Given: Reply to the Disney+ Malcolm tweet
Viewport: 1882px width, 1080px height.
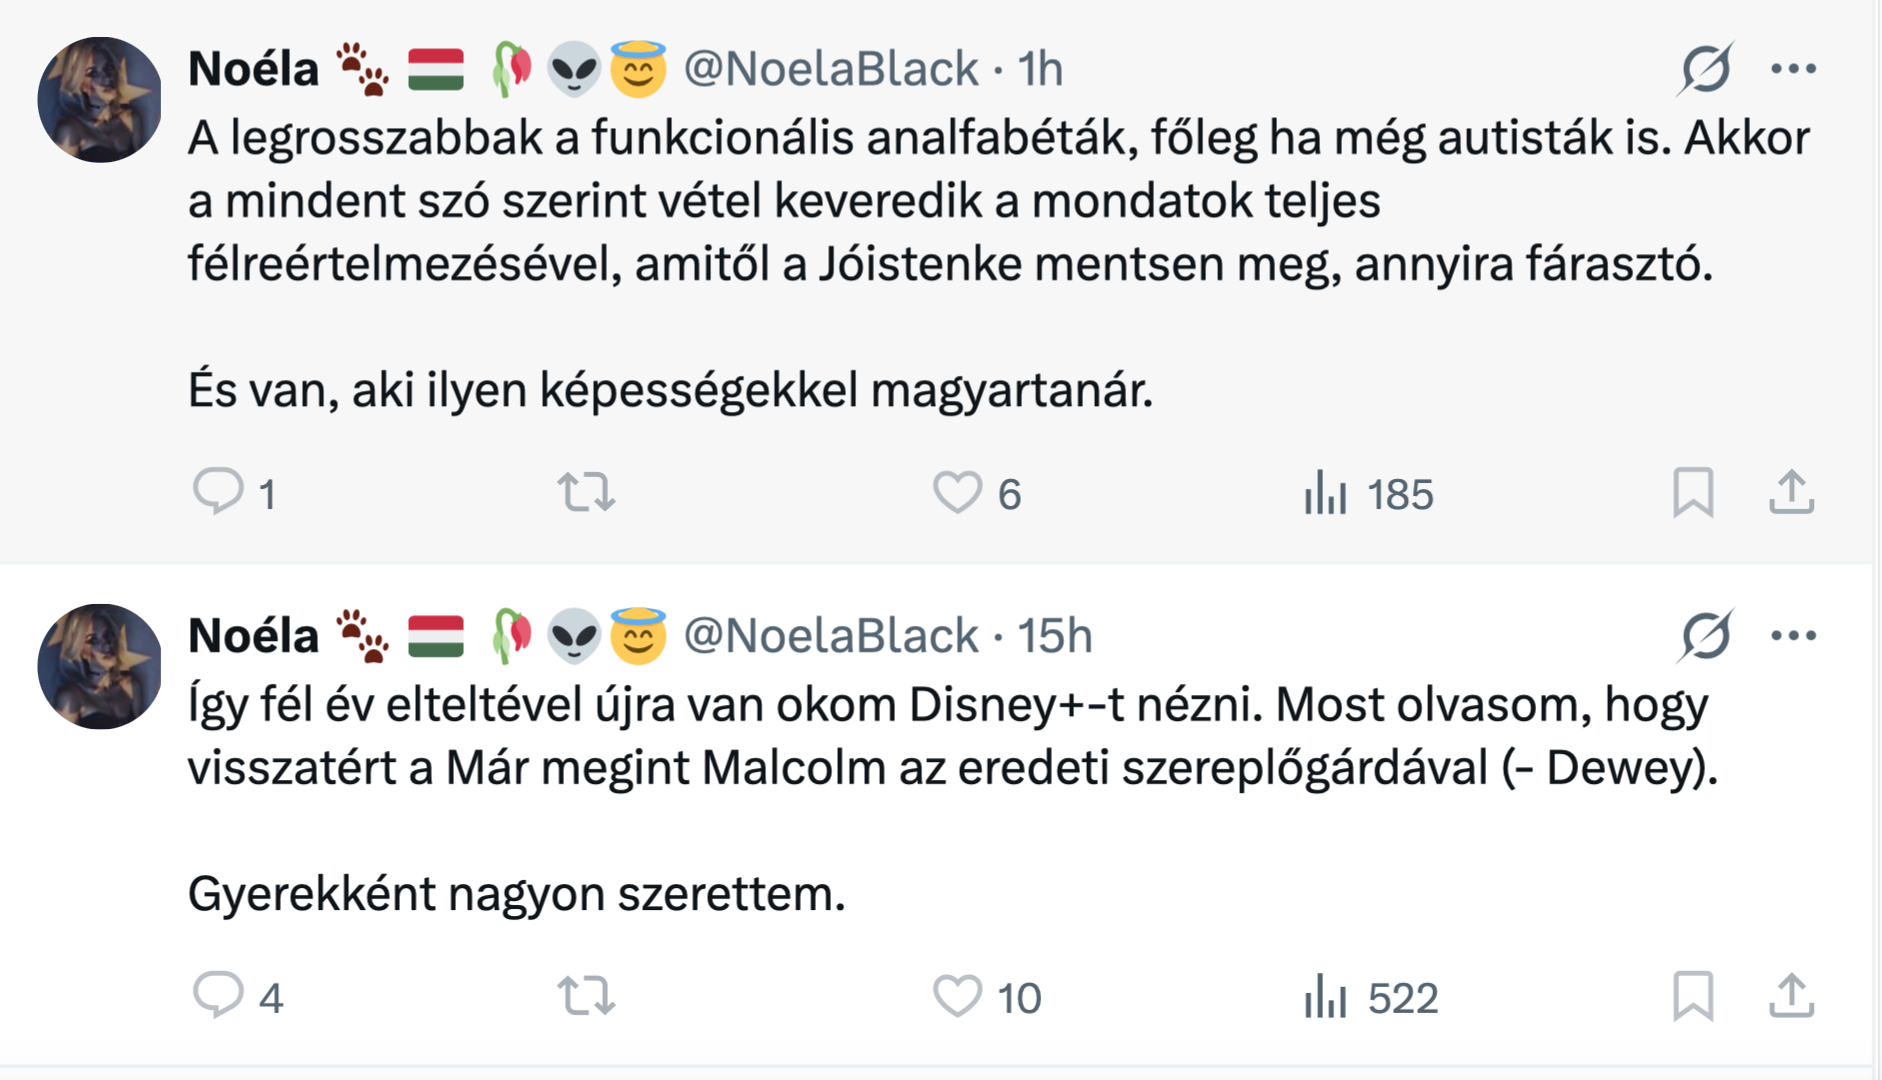Looking at the screenshot, I should pyautogui.click(x=218, y=996).
